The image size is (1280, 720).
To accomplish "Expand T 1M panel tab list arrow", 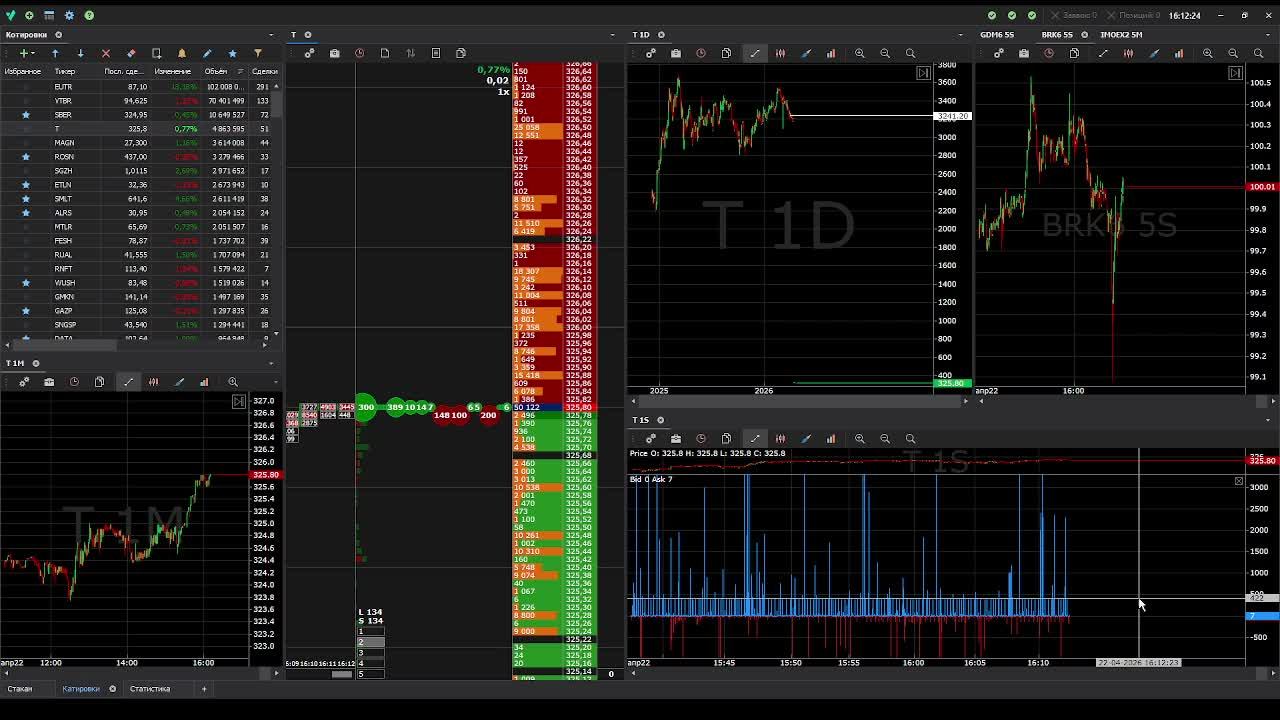I will (272, 363).
